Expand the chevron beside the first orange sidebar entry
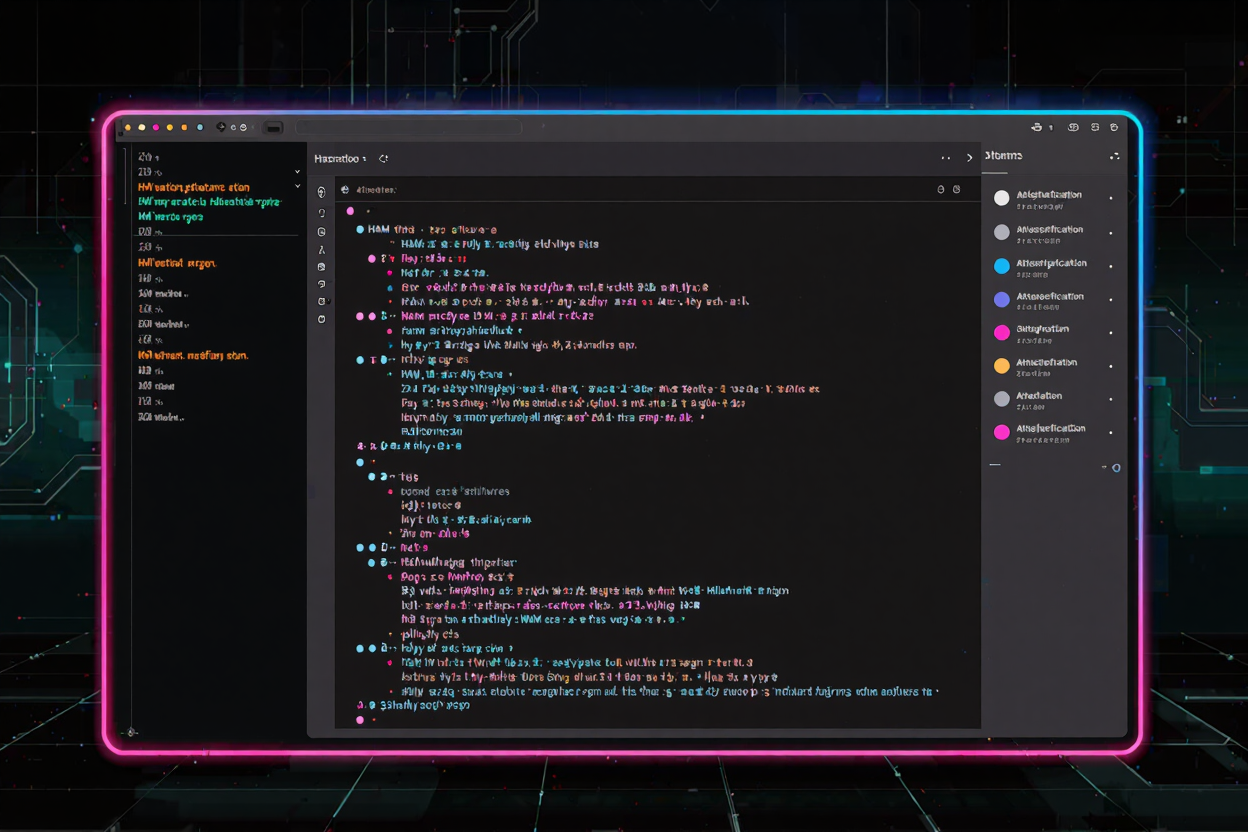The width and height of the screenshot is (1248, 832). click(297, 187)
